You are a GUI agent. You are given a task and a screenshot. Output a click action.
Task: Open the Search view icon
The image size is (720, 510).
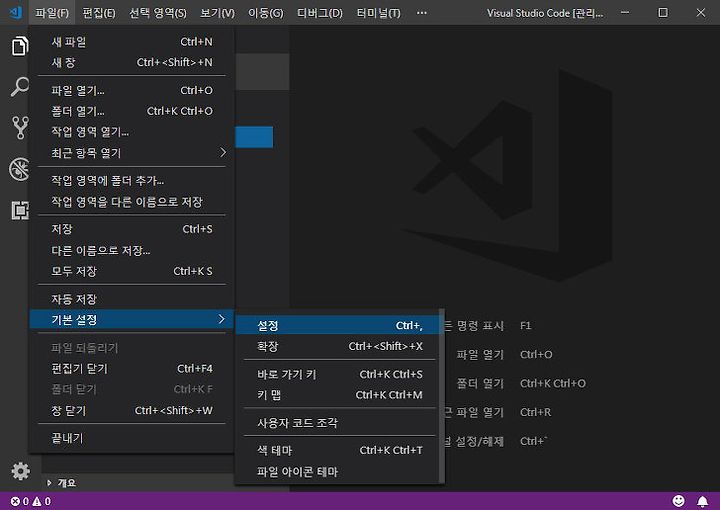[20, 86]
